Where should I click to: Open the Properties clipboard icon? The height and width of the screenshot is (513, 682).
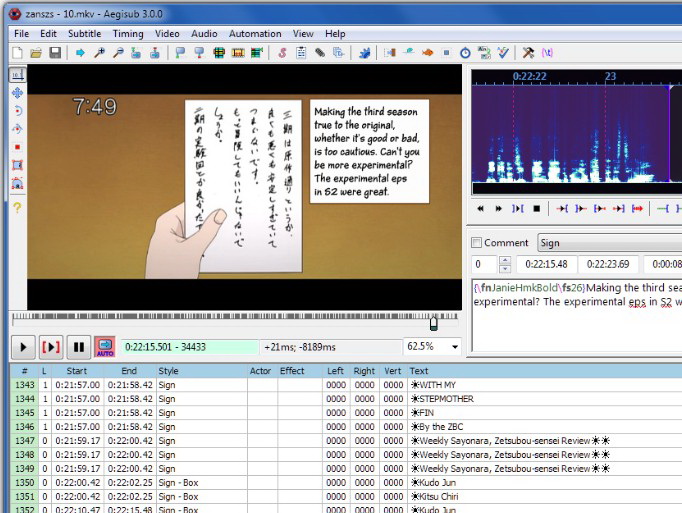tap(301, 53)
